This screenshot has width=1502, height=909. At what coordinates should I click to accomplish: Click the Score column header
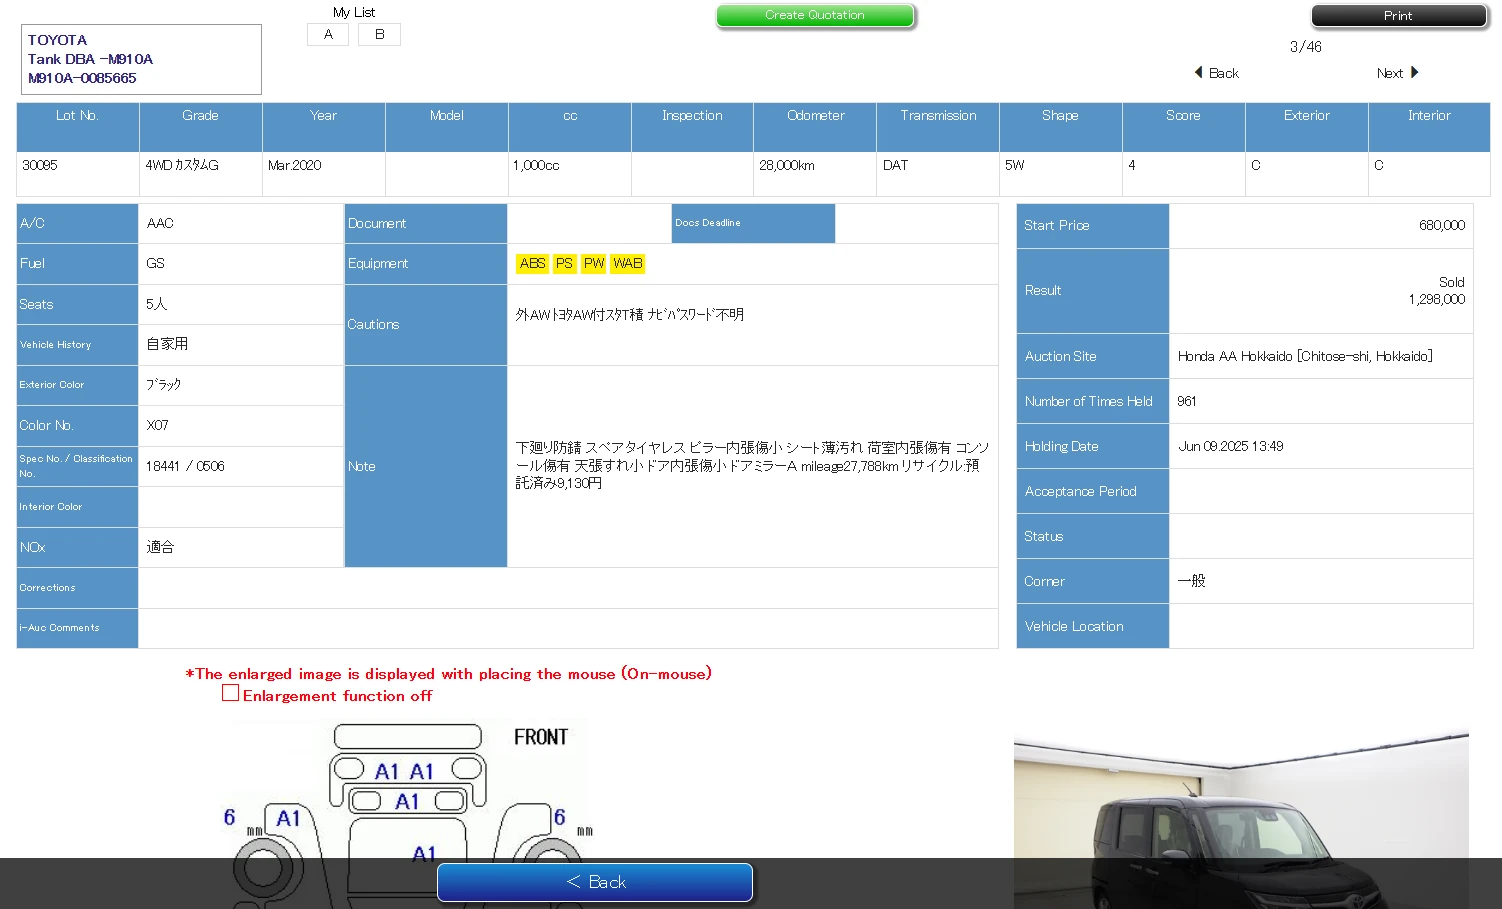click(x=1183, y=116)
